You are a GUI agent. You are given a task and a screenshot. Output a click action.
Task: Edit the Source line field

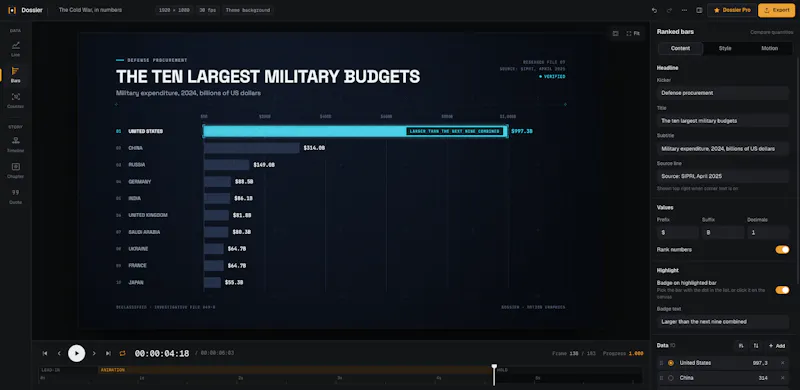723,176
